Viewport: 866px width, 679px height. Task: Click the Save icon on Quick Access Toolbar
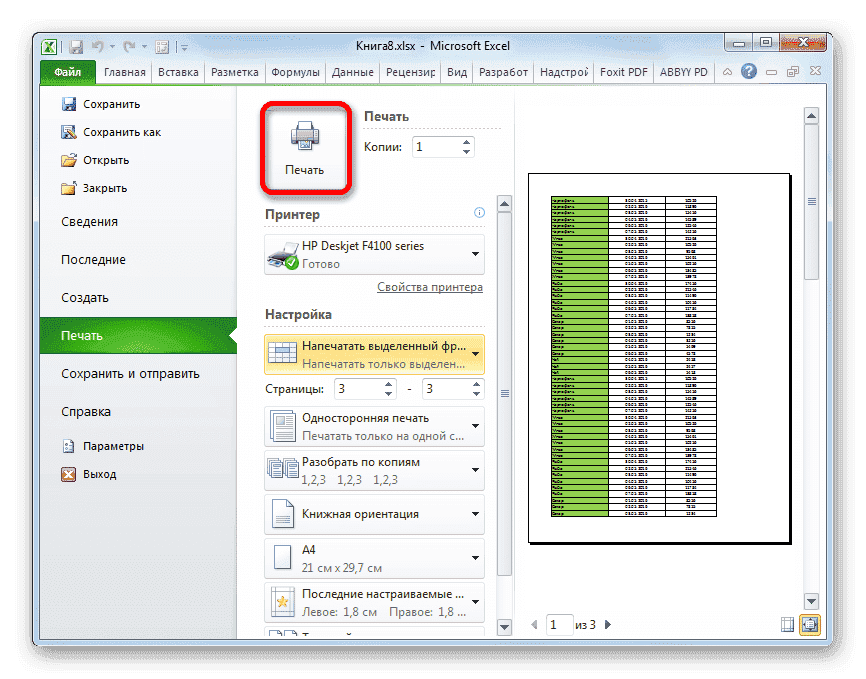tap(75, 46)
